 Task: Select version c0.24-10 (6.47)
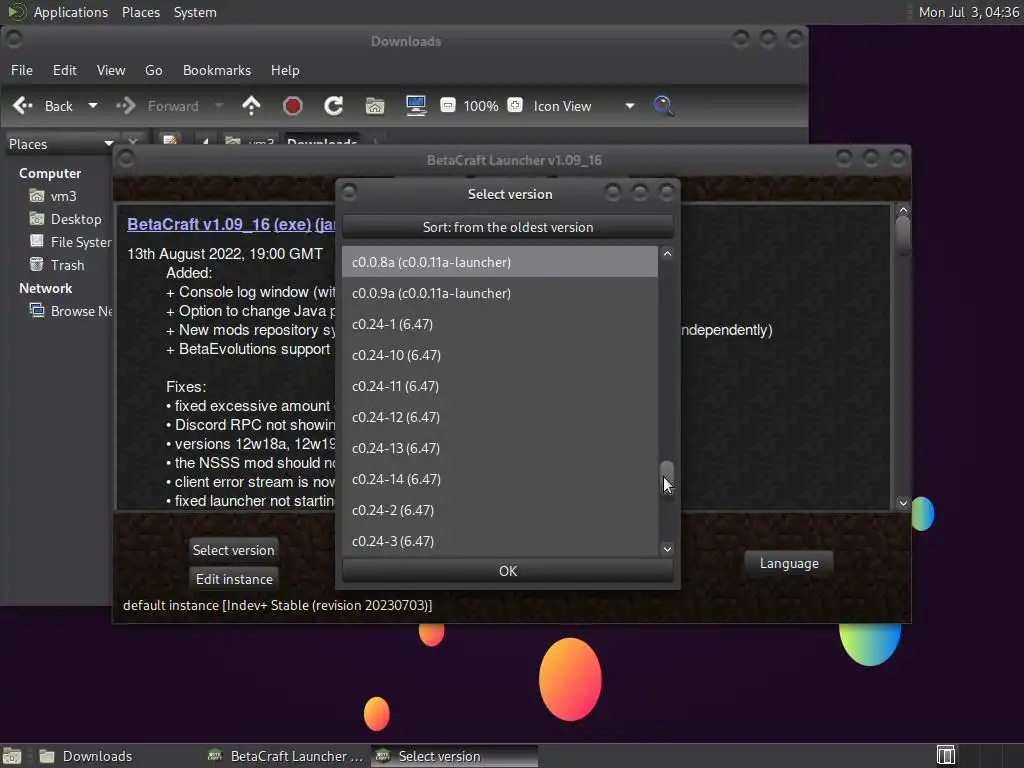pos(500,355)
